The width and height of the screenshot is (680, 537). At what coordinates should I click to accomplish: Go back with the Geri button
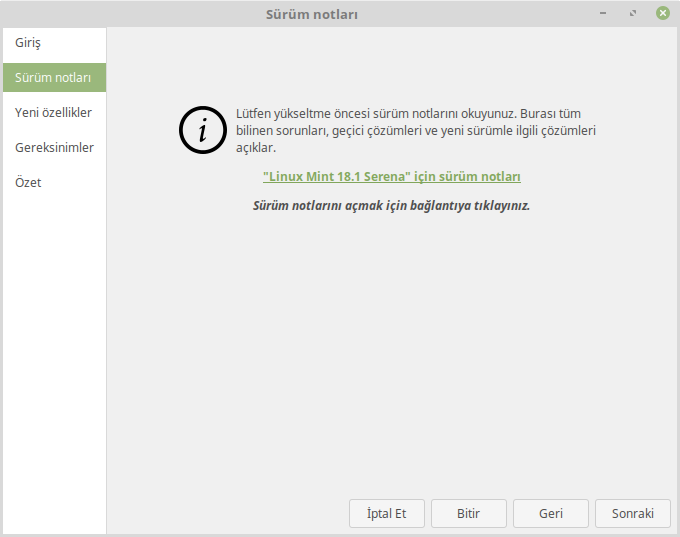pos(551,514)
